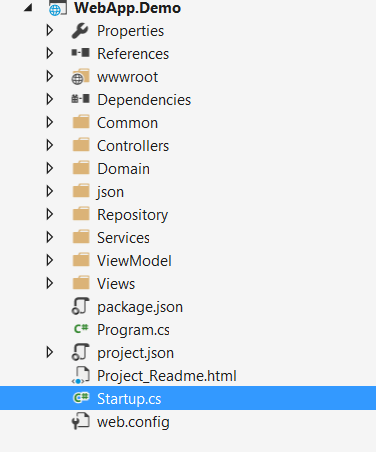
Task: Click the References node icon
Action: 80,53
